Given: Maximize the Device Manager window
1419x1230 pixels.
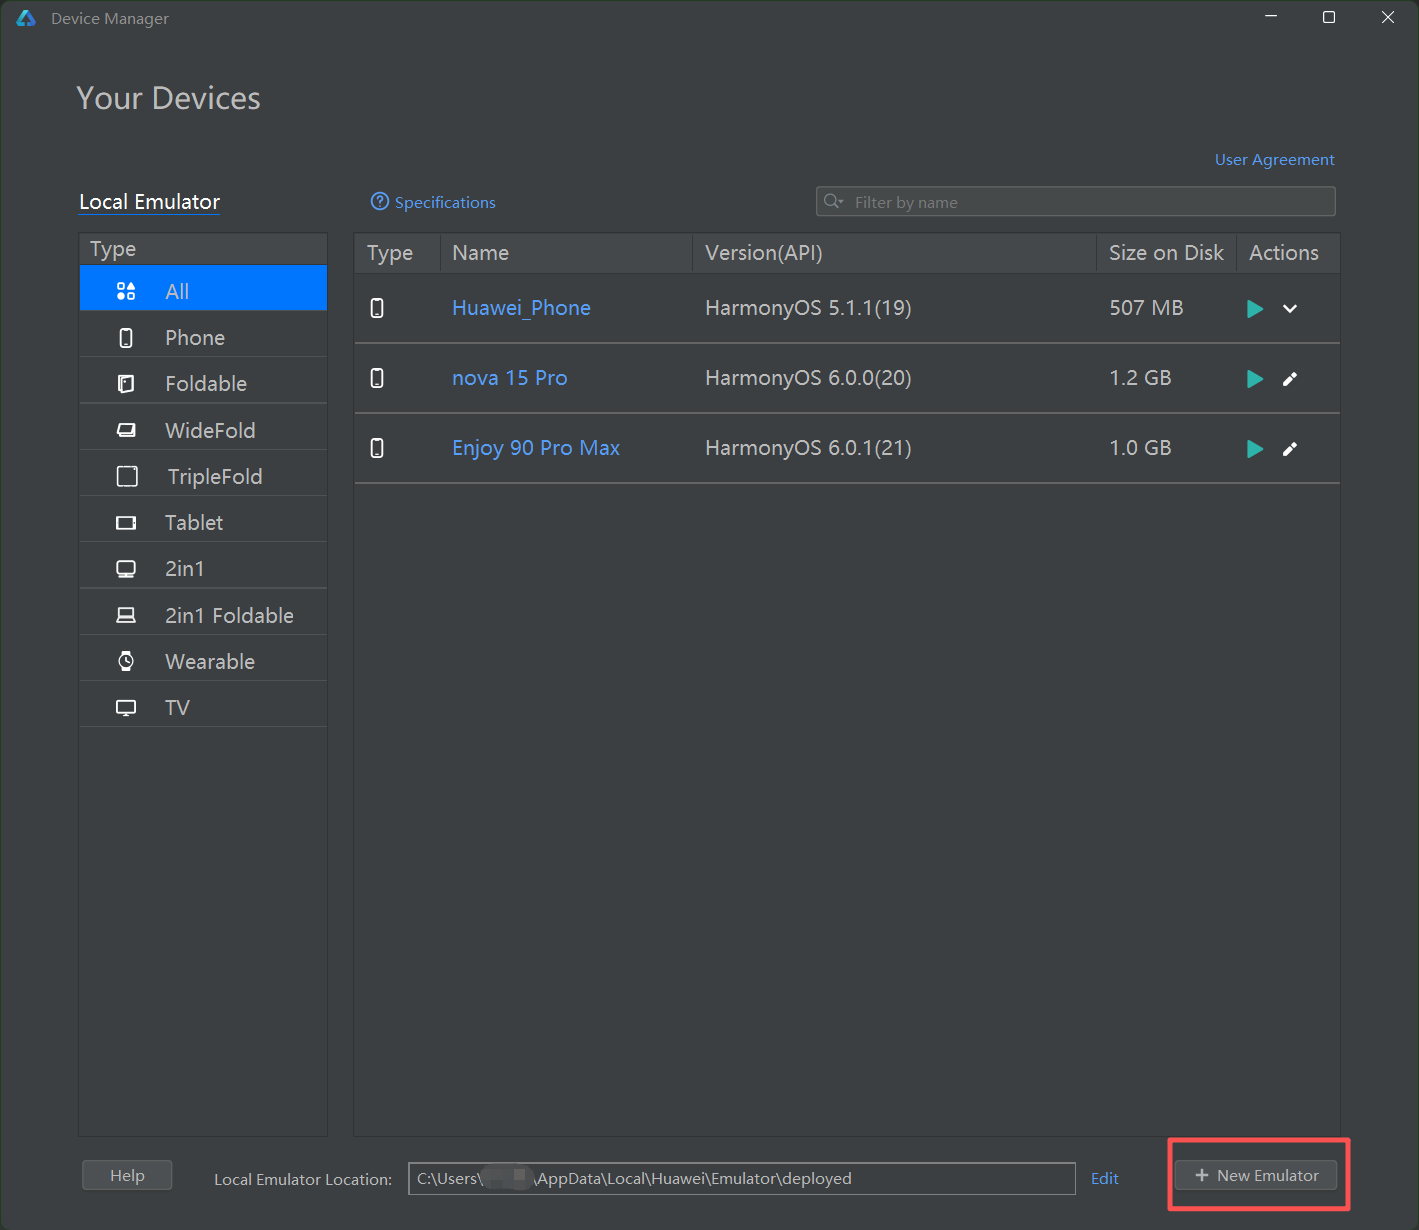Looking at the screenshot, I should tap(1329, 17).
